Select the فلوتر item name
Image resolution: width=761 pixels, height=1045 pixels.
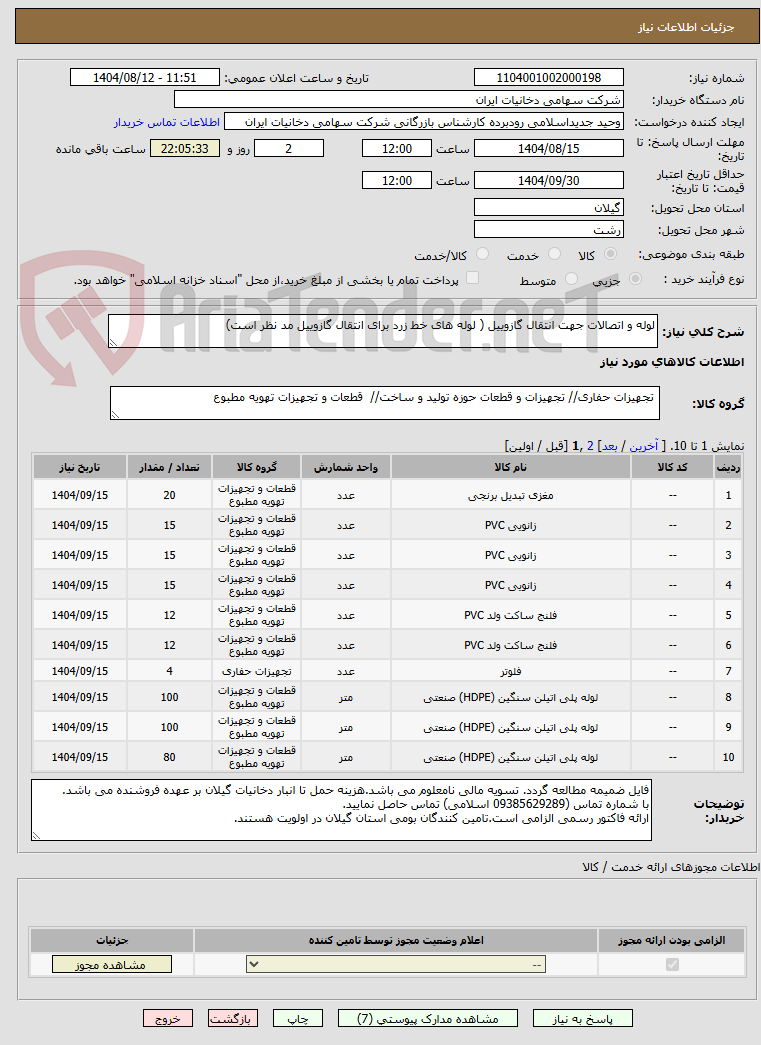coord(510,671)
